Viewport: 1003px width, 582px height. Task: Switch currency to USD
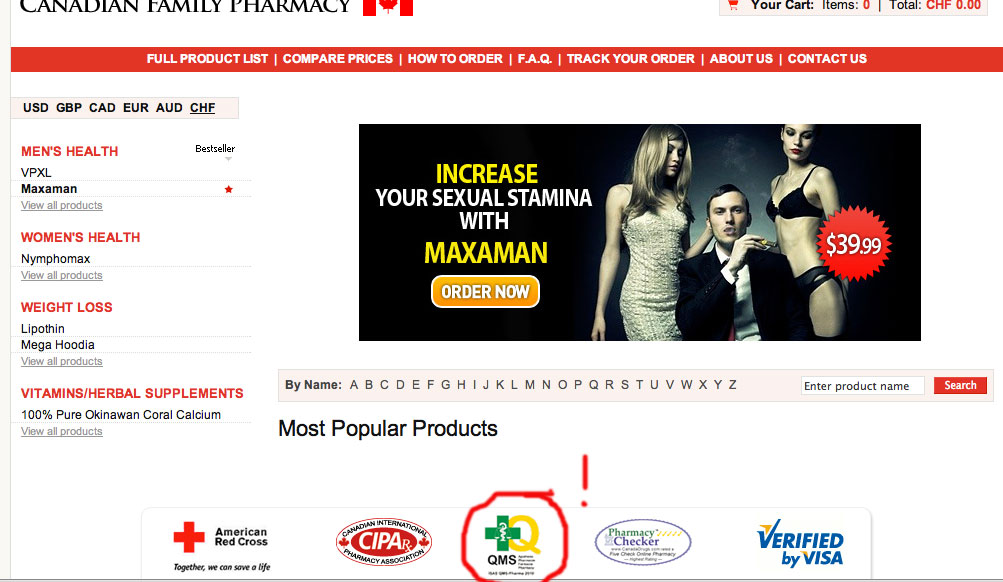(36, 107)
